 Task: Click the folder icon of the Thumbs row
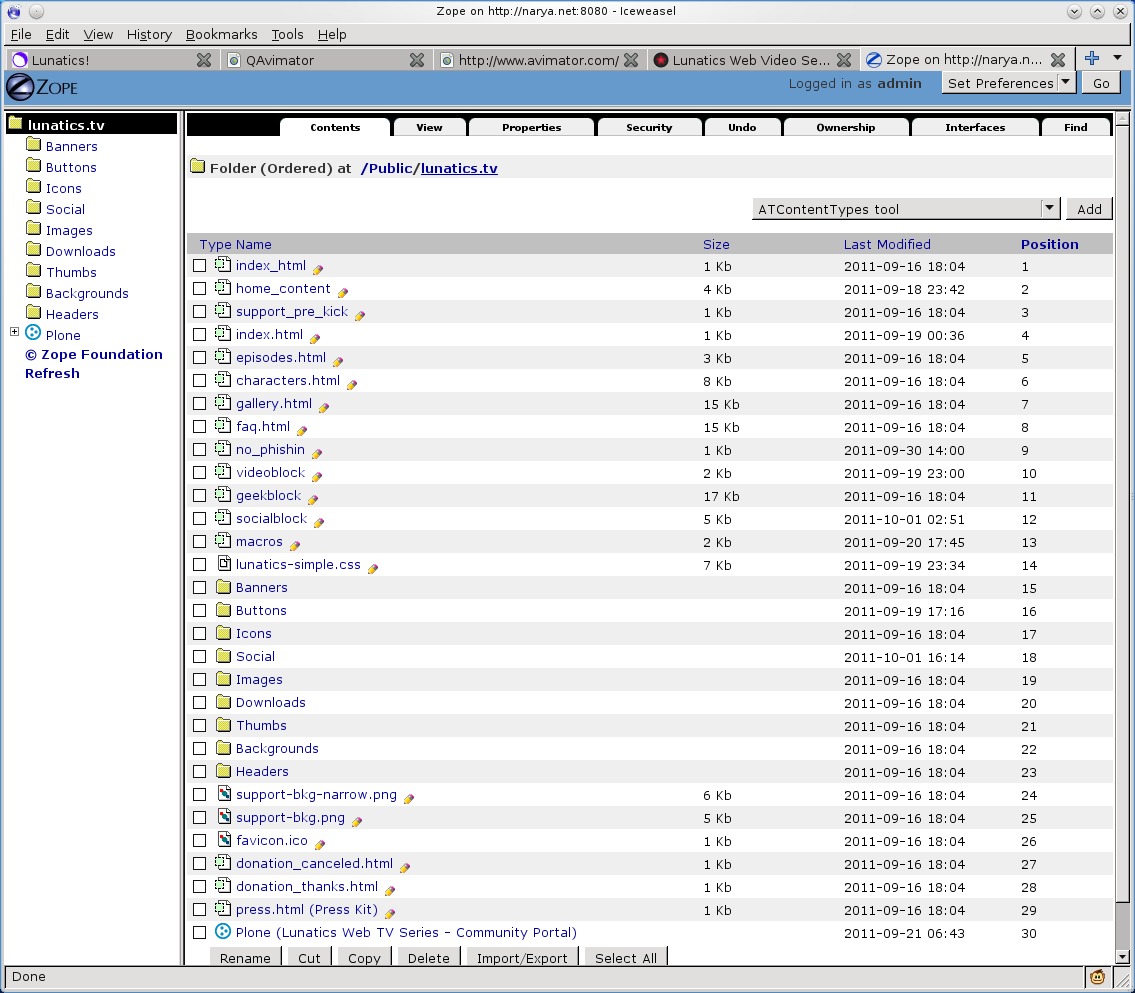click(224, 724)
